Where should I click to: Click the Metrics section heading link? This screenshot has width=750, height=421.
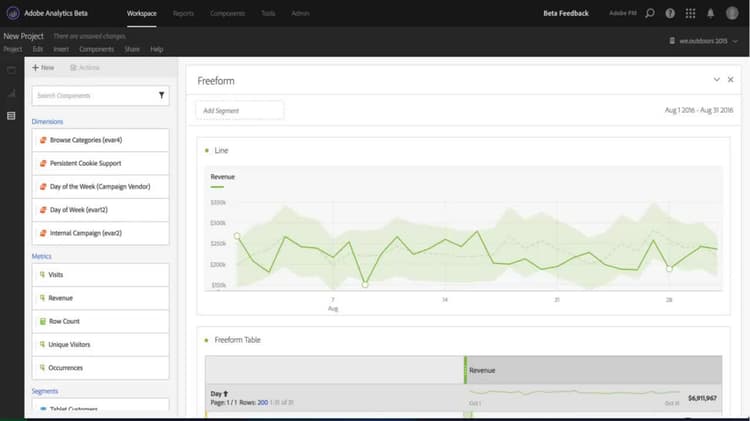[42, 256]
